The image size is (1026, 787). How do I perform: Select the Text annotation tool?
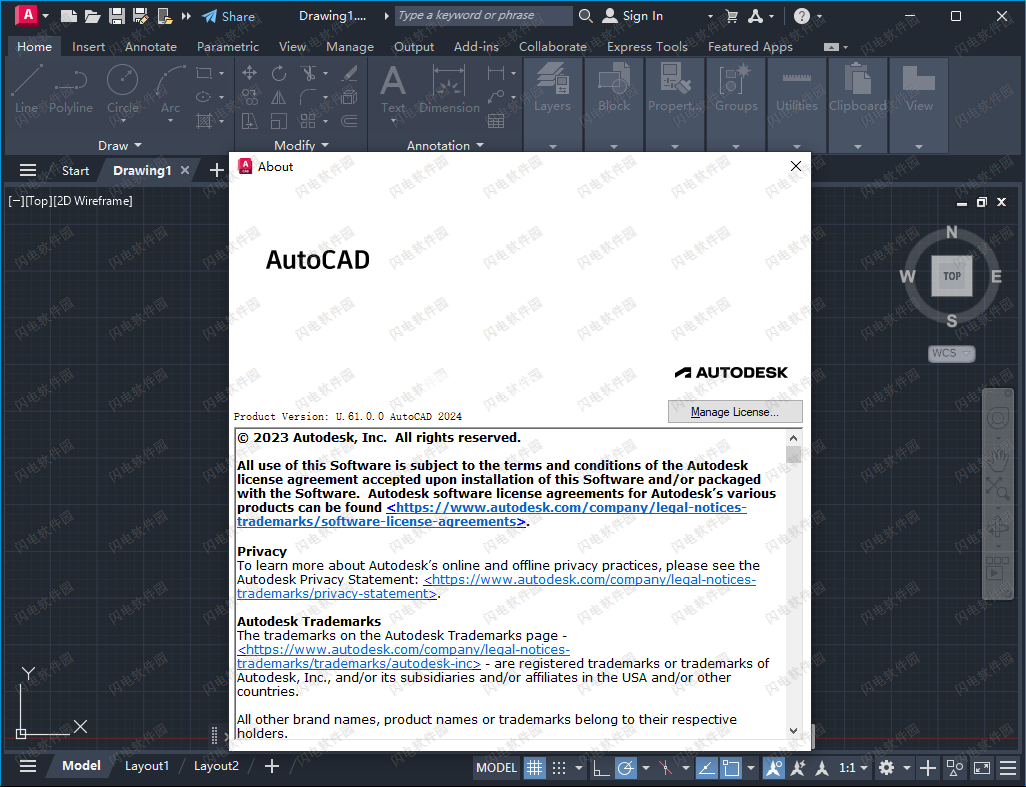[x=393, y=88]
